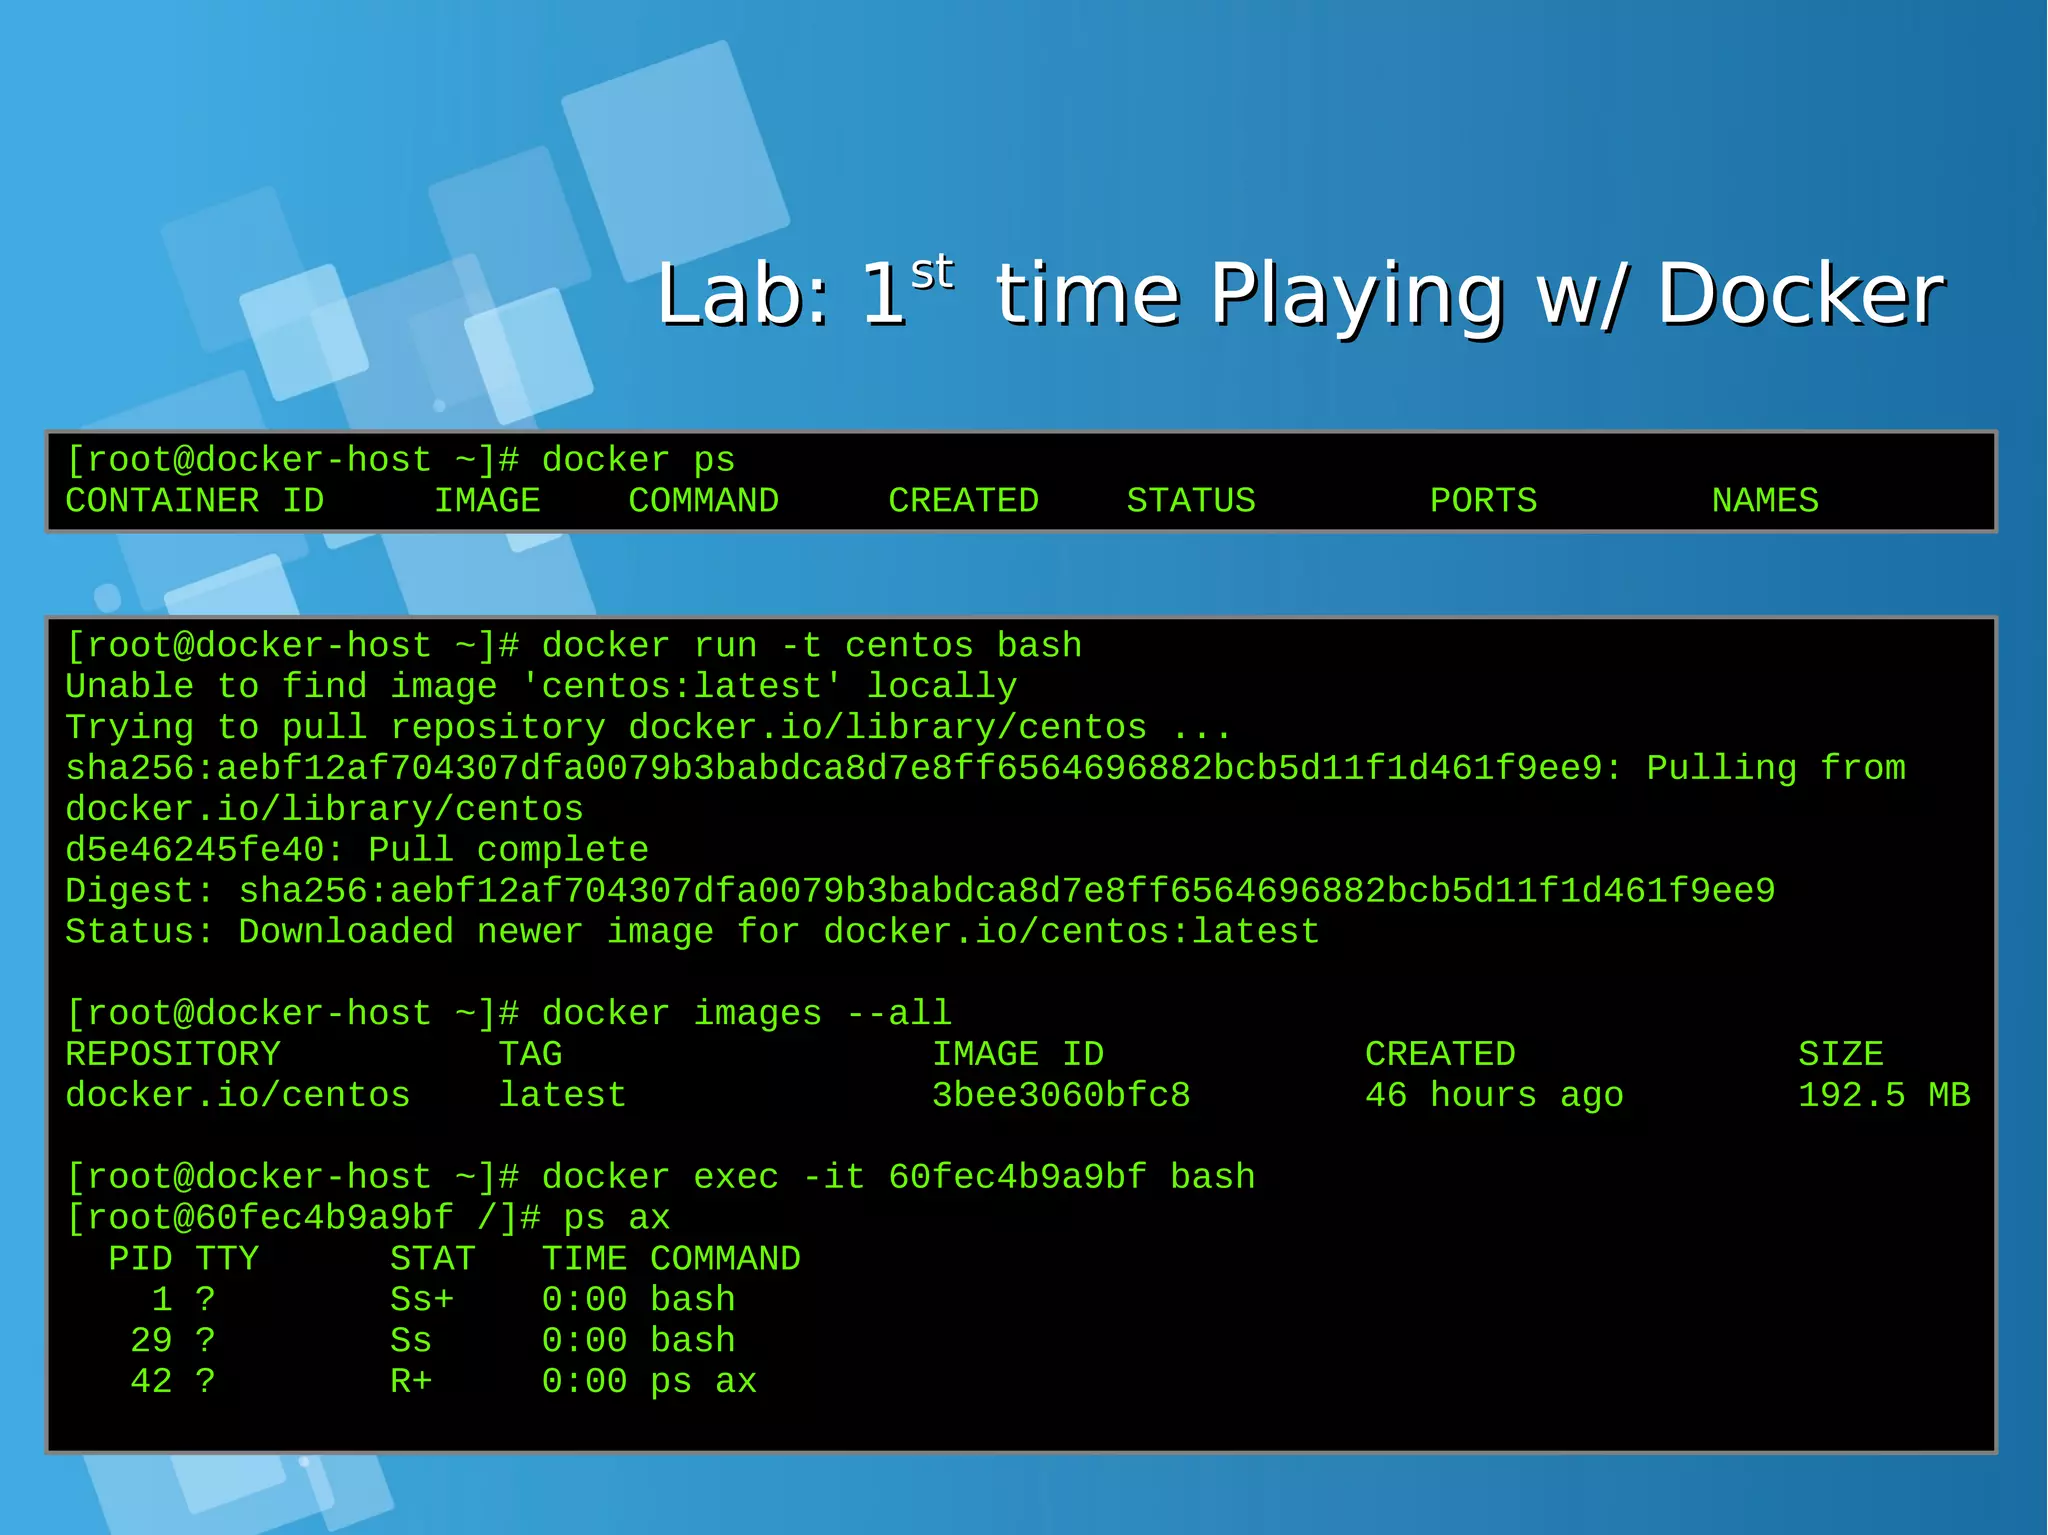The image size is (2048, 1535).
Task: Click the sha256 'Pulling from' line
Action: tap(985, 769)
